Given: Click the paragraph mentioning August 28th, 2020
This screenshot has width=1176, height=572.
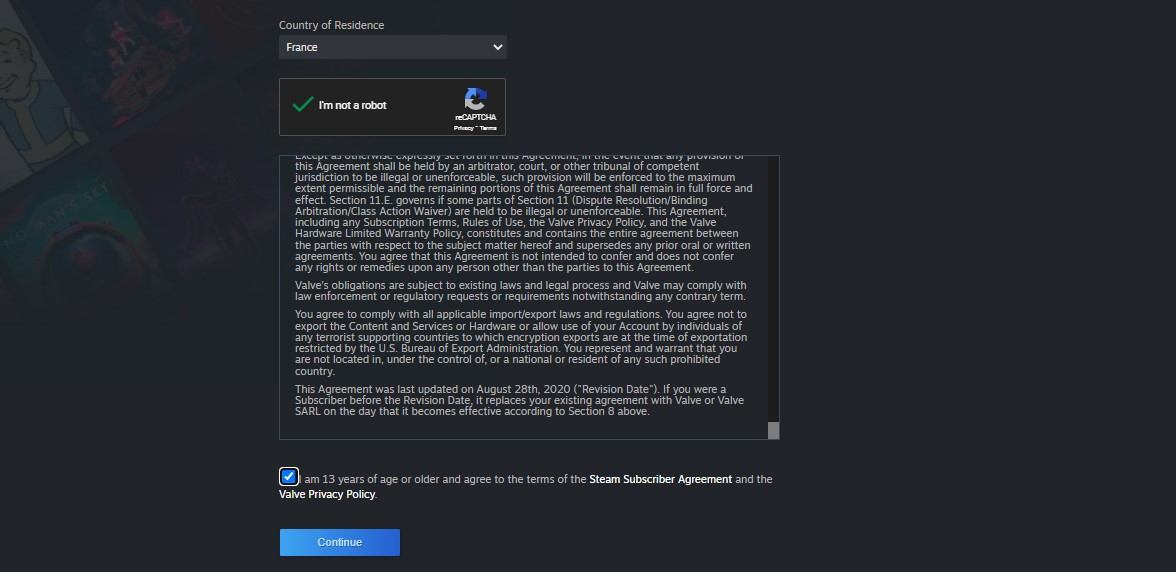Looking at the screenshot, I should 519,400.
